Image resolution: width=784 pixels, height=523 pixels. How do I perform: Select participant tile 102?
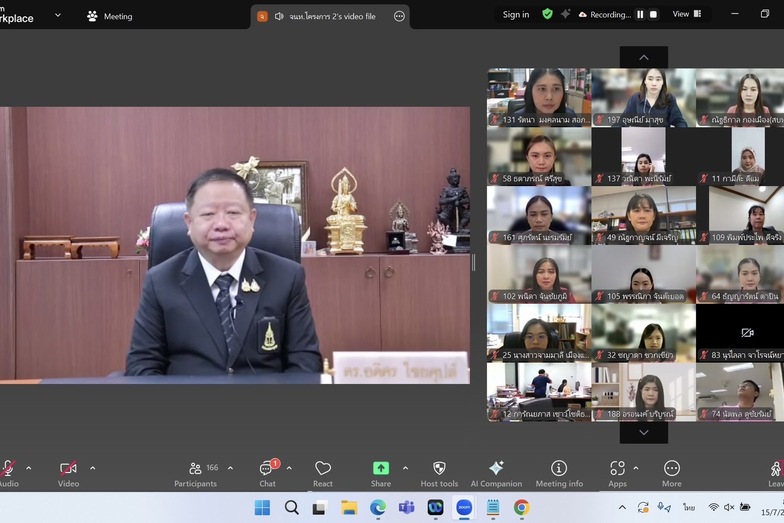coord(539,274)
